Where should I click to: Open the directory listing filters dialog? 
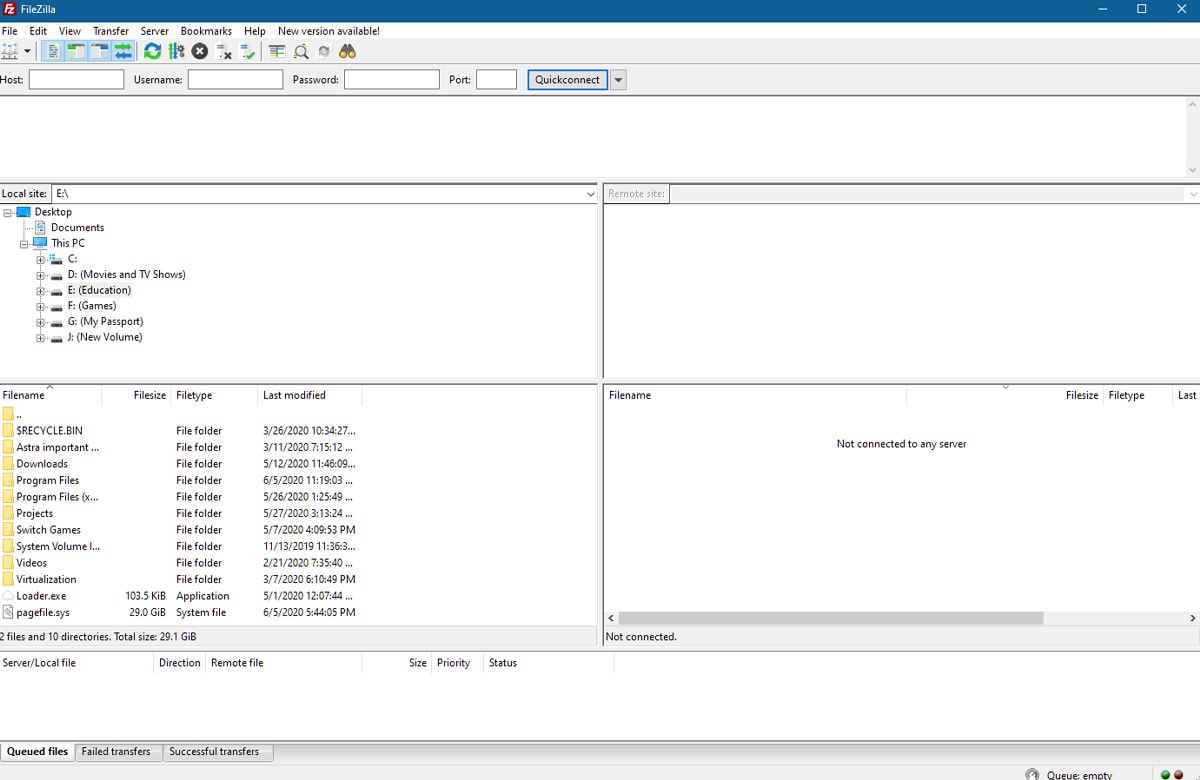tap(277, 51)
